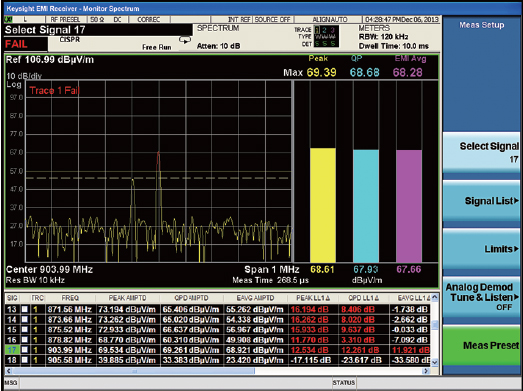Click the RBW: 120 kHz meter readout
523x391 pixels.
[x=383, y=37]
